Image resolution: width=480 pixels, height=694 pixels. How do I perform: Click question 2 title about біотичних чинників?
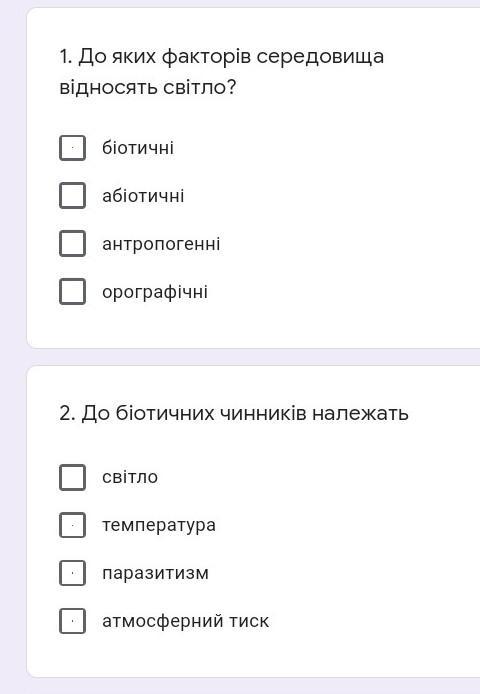point(234,413)
